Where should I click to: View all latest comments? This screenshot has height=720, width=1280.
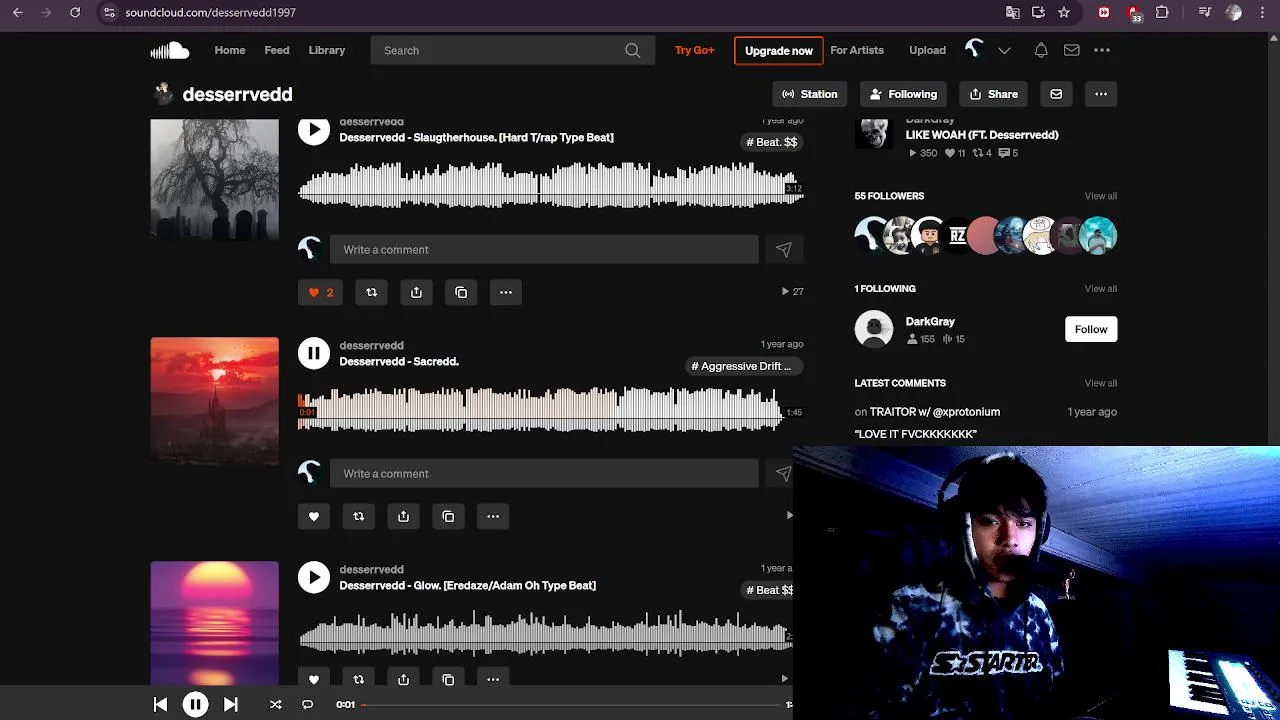(x=1100, y=383)
